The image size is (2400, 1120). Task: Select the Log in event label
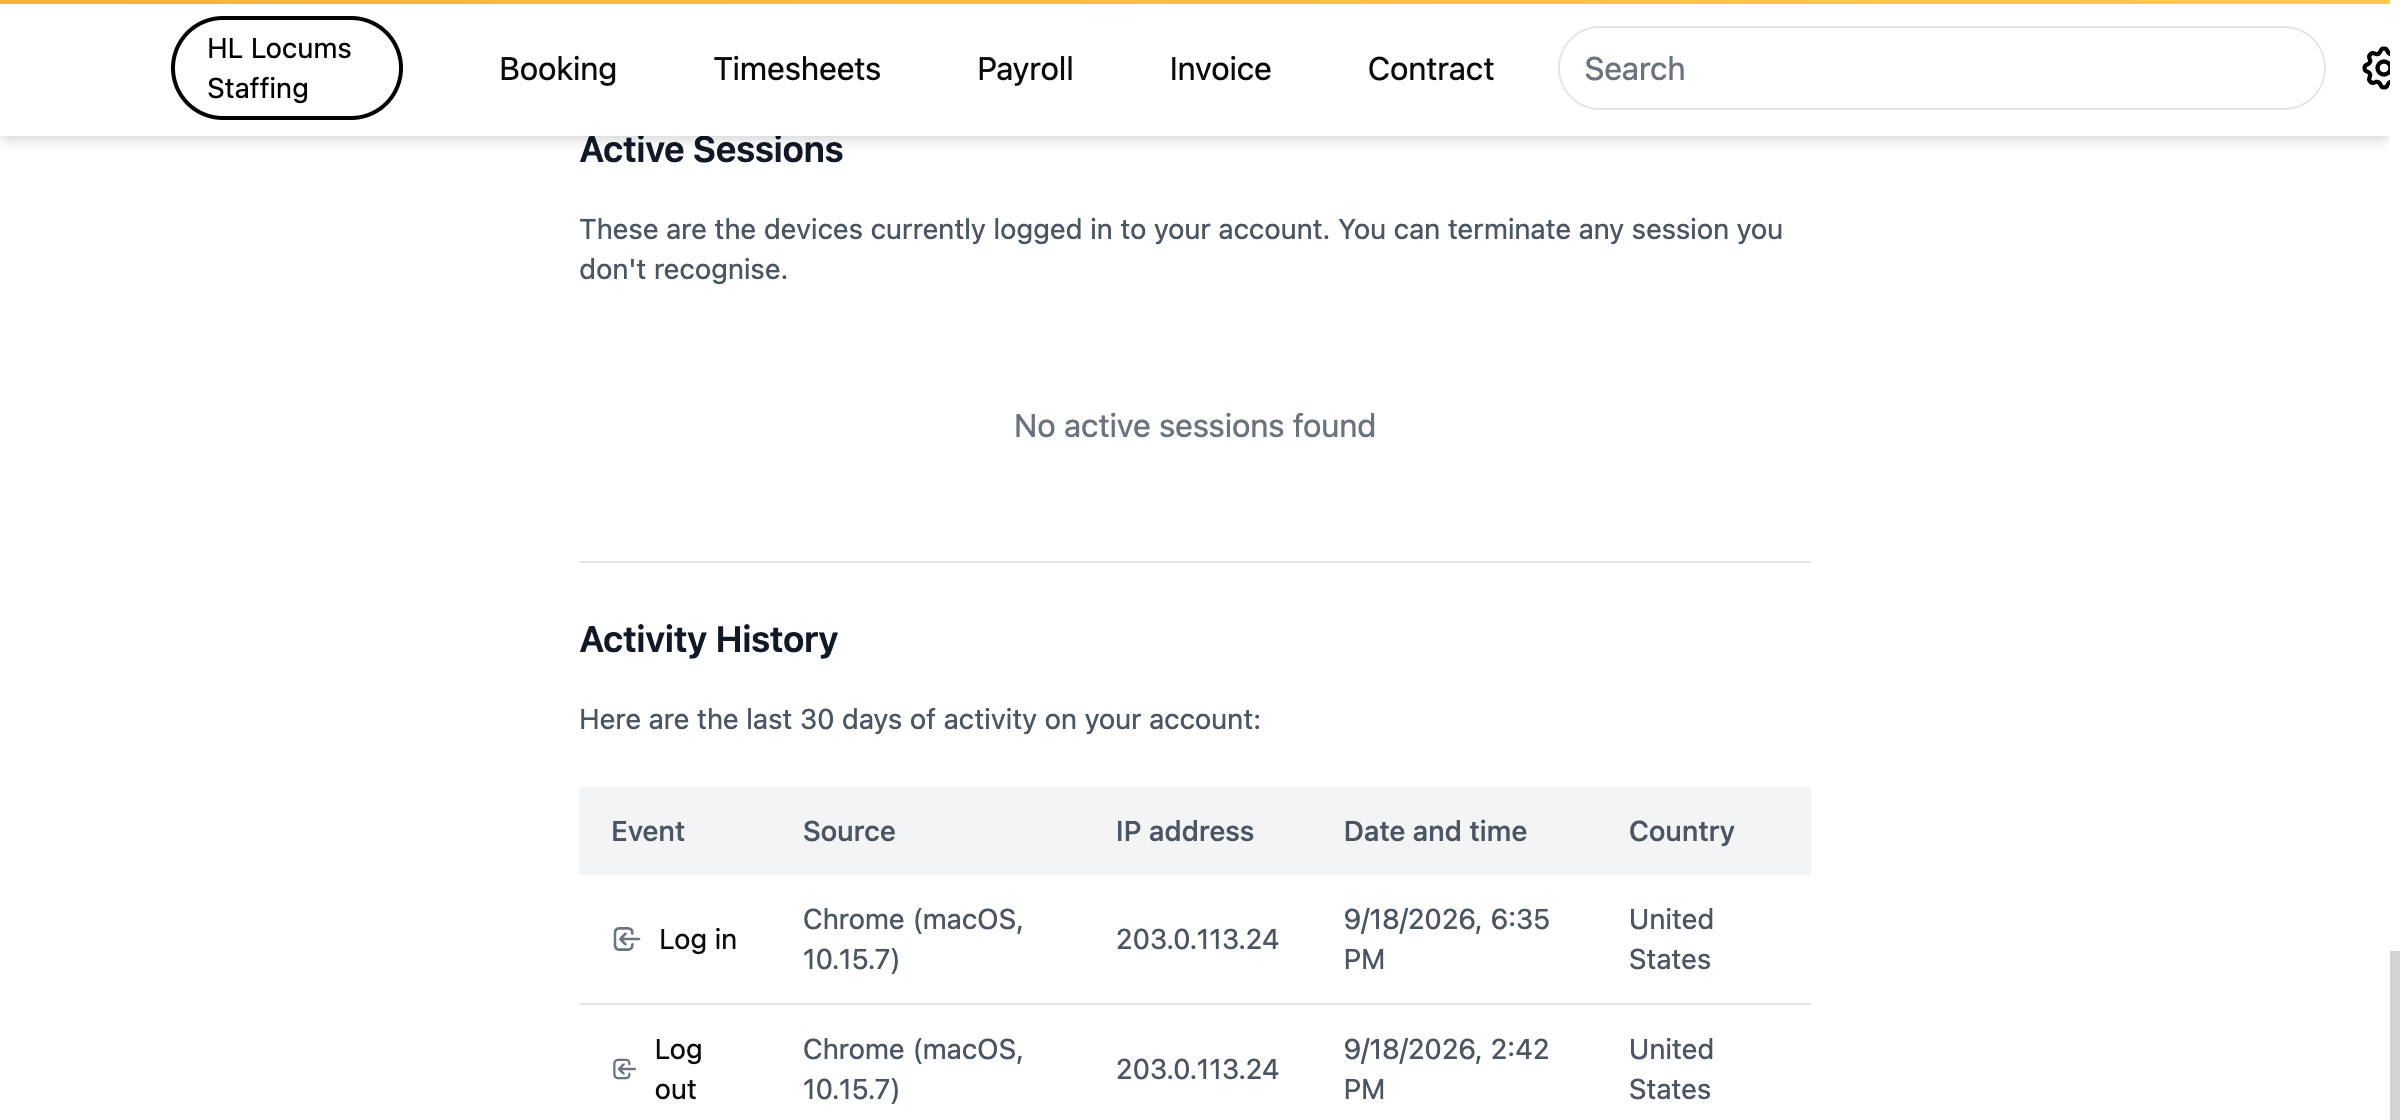coord(698,939)
